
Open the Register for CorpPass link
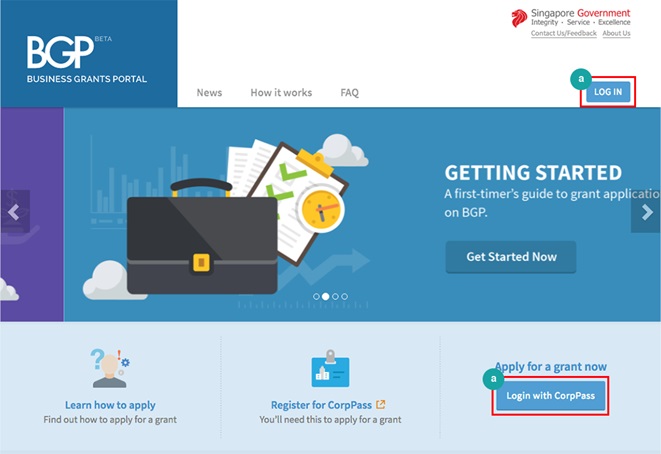(321, 405)
